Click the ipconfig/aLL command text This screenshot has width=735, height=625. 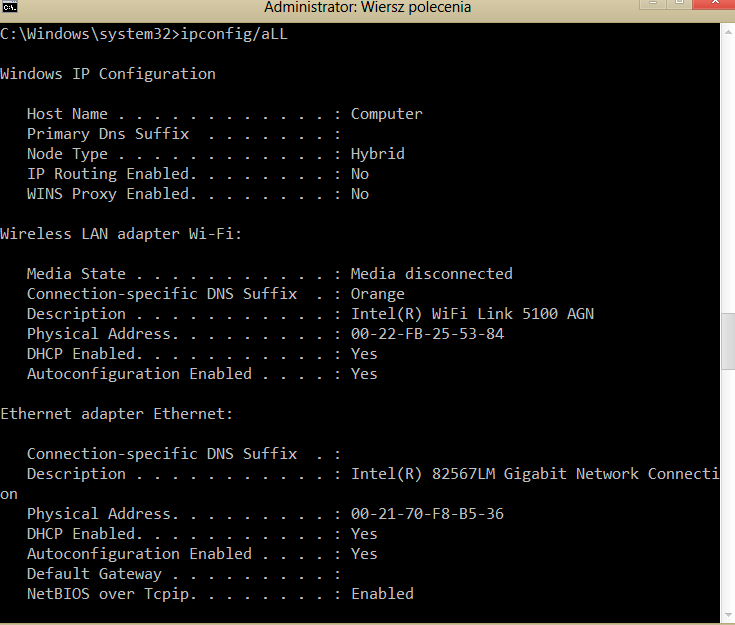click(234, 35)
